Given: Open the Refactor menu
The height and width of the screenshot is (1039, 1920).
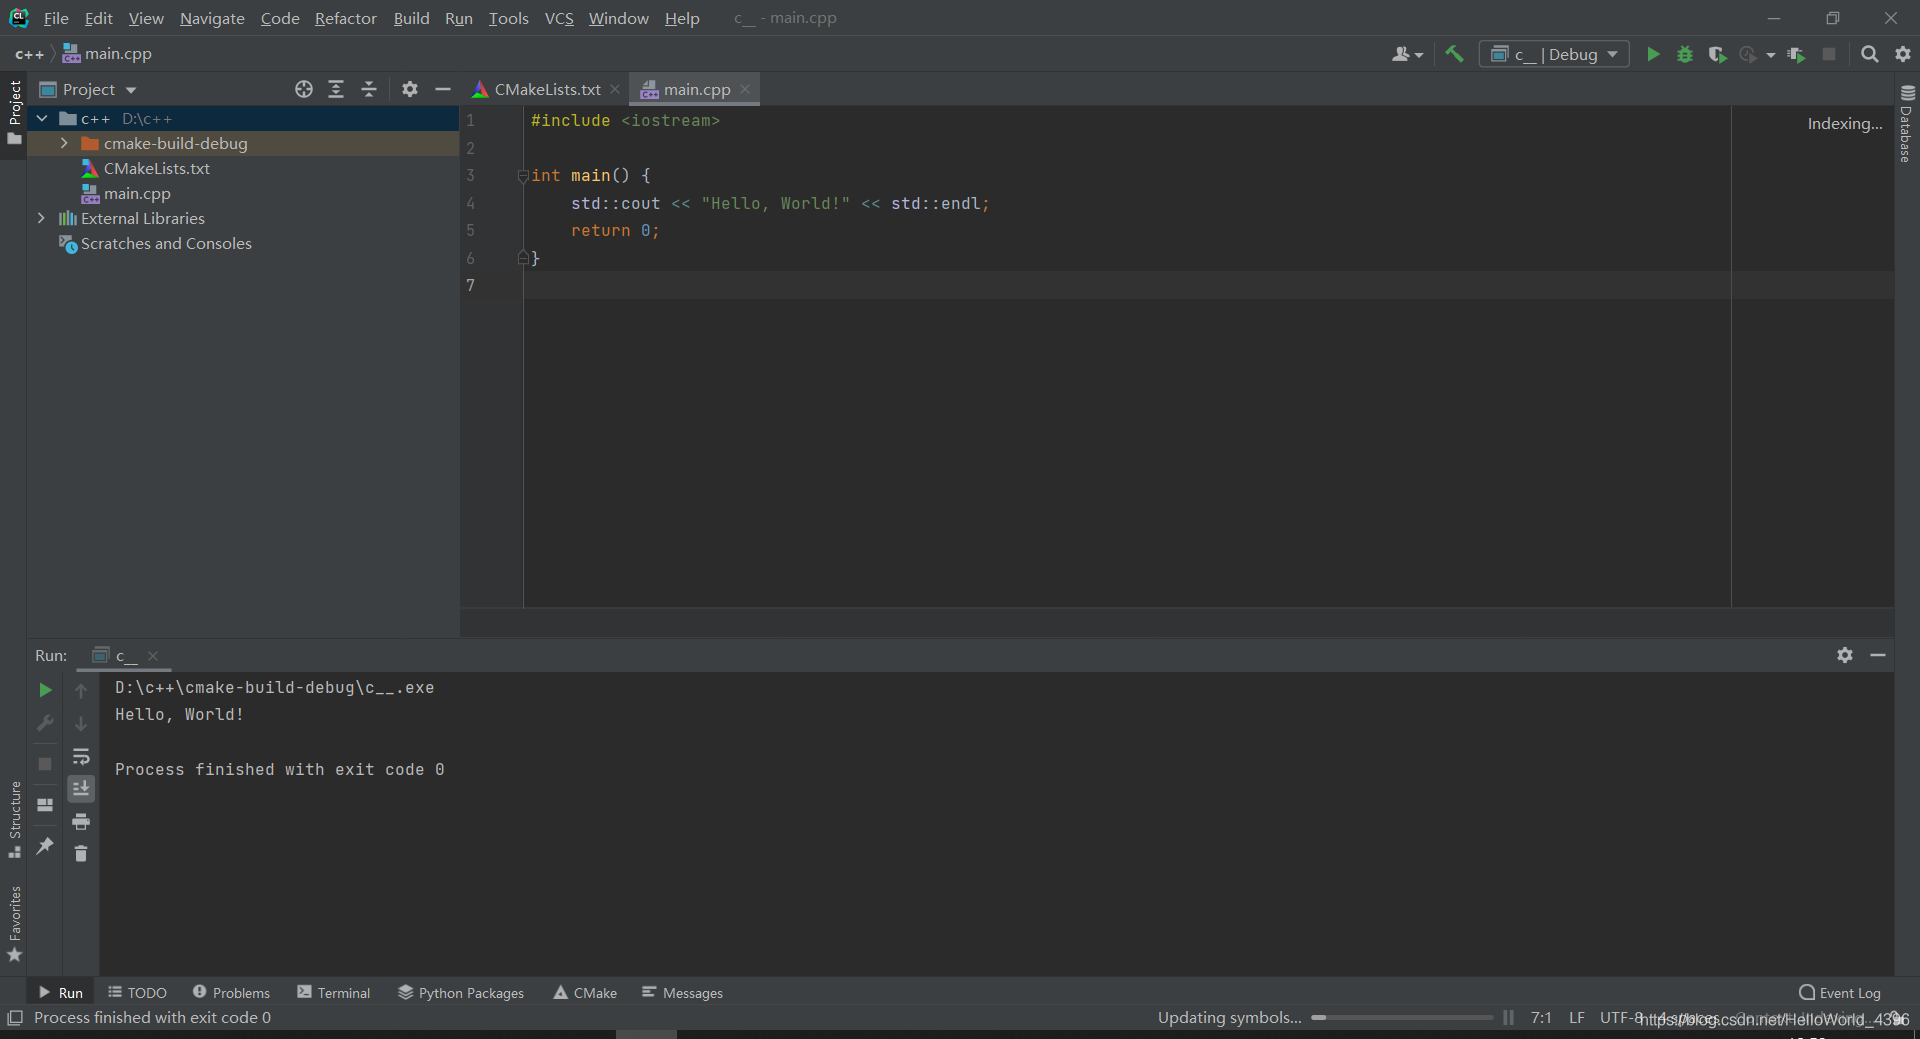Looking at the screenshot, I should point(345,18).
